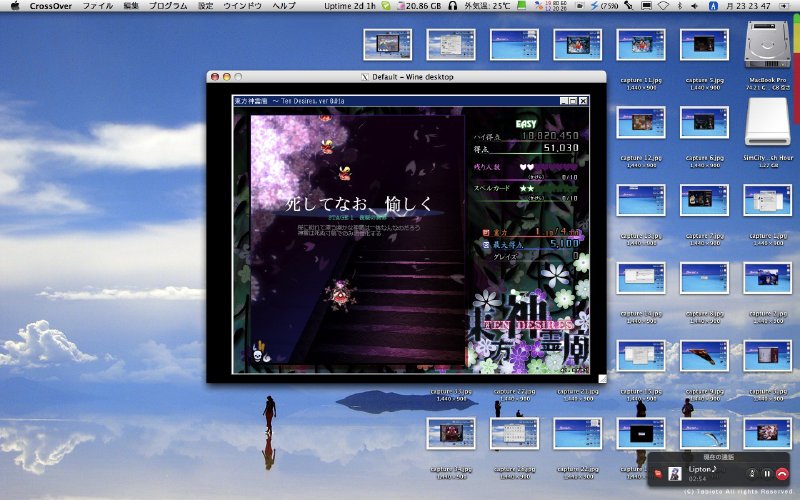Hang up the call with the red button
This screenshot has width=800, height=500.
[x=782, y=473]
